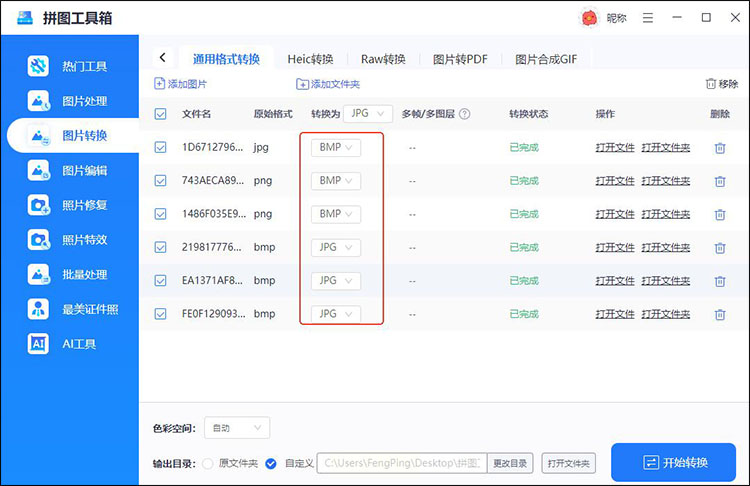Open the 热门工具 sidebar icon
Image resolution: width=750 pixels, height=486 pixels.
click(38, 66)
